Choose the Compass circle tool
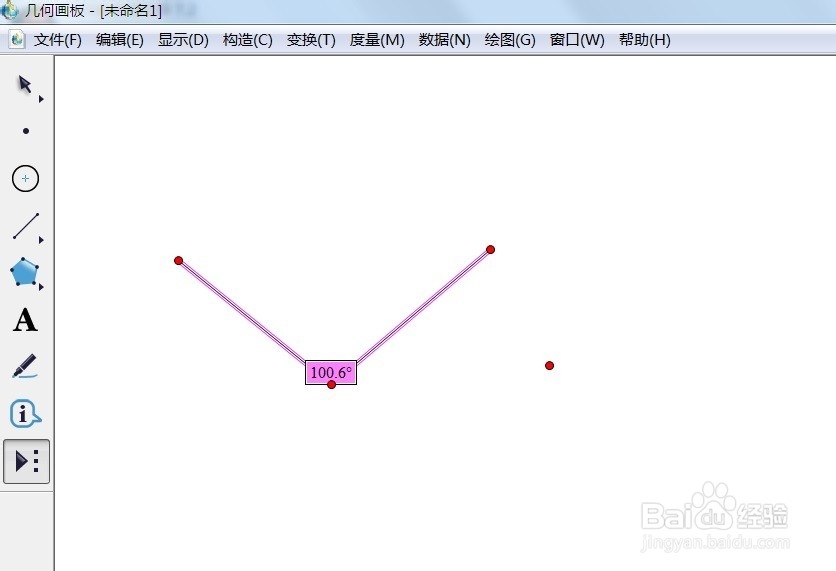 [26, 178]
